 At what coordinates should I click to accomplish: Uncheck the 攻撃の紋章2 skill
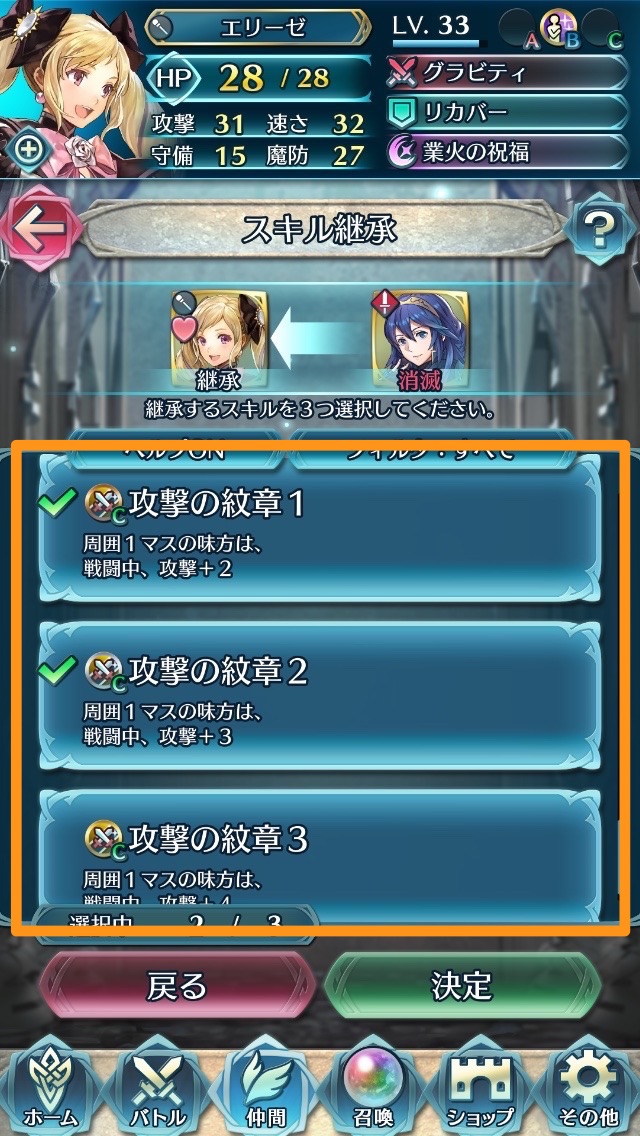[320, 697]
